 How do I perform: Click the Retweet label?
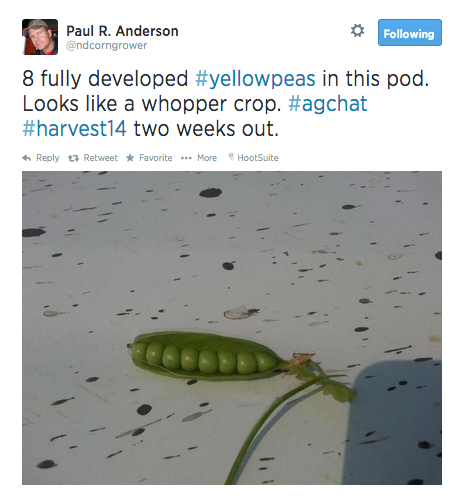click(100, 158)
